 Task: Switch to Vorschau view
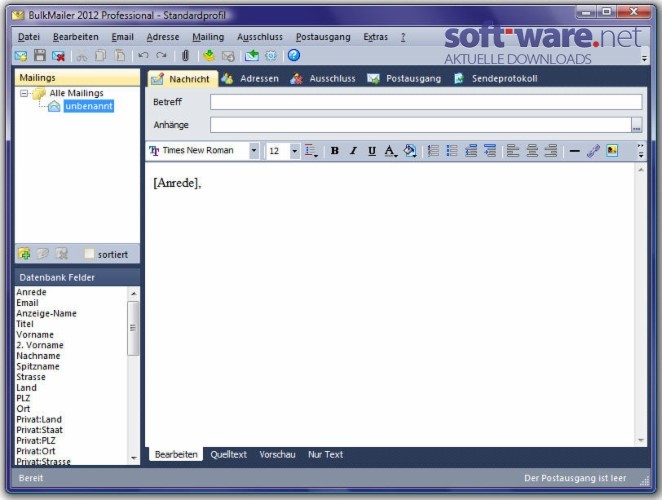(x=277, y=454)
